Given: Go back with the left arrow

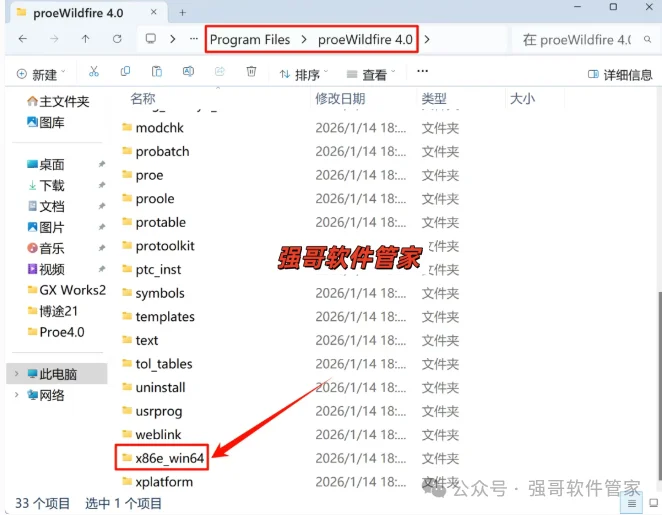Looking at the screenshot, I should pyautogui.click(x=23, y=39).
